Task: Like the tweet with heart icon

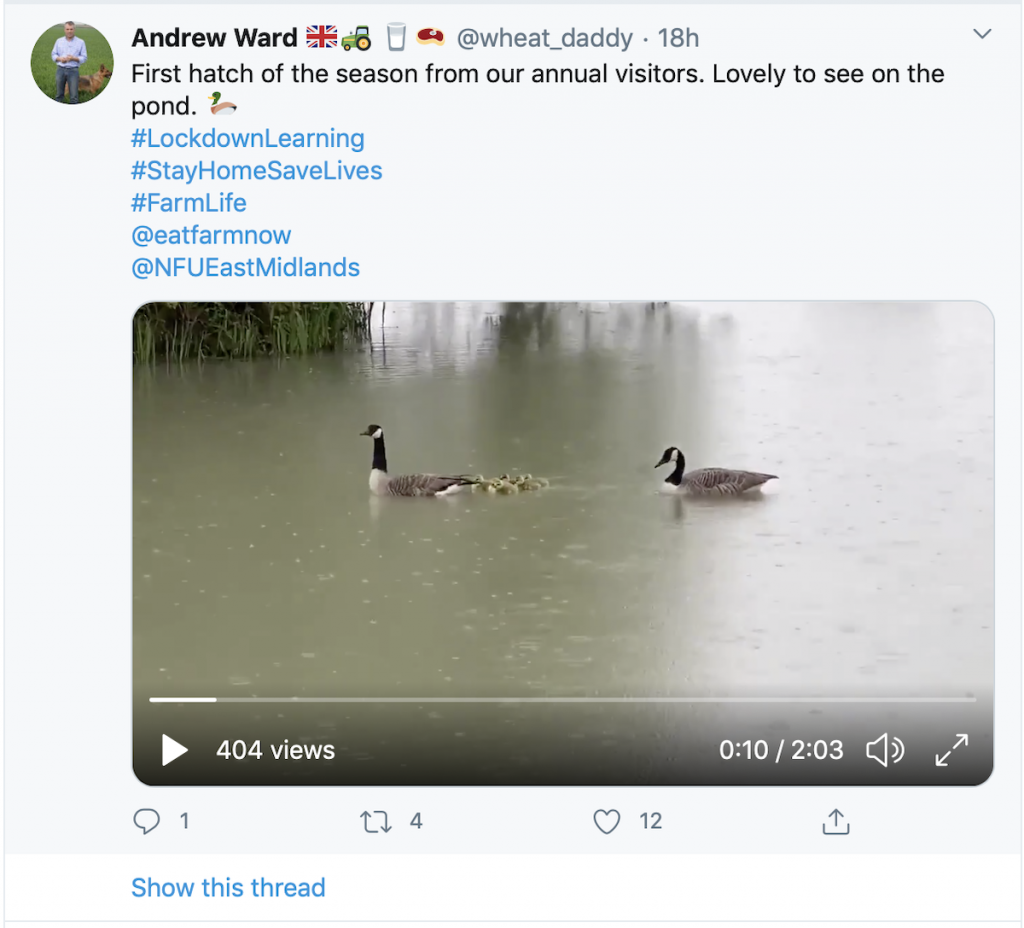Action: (x=607, y=822)
